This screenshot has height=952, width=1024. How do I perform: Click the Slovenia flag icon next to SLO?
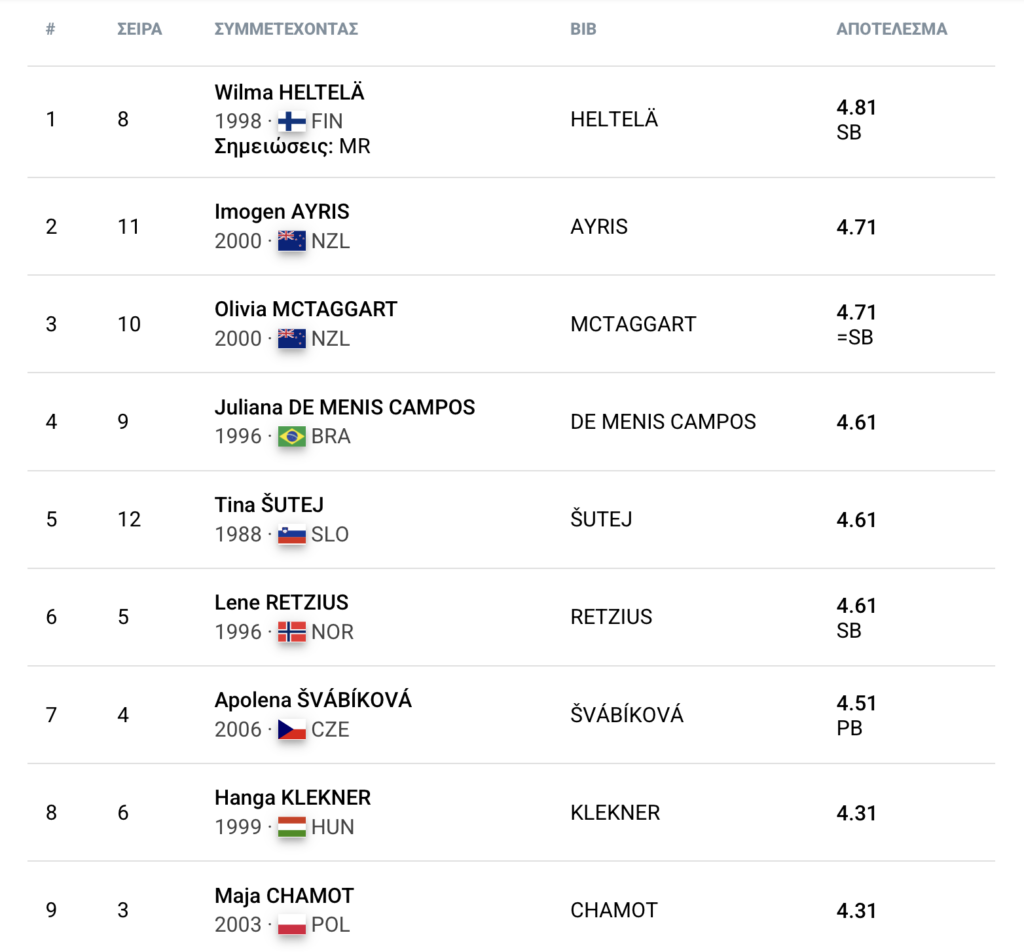click(291, 534)
